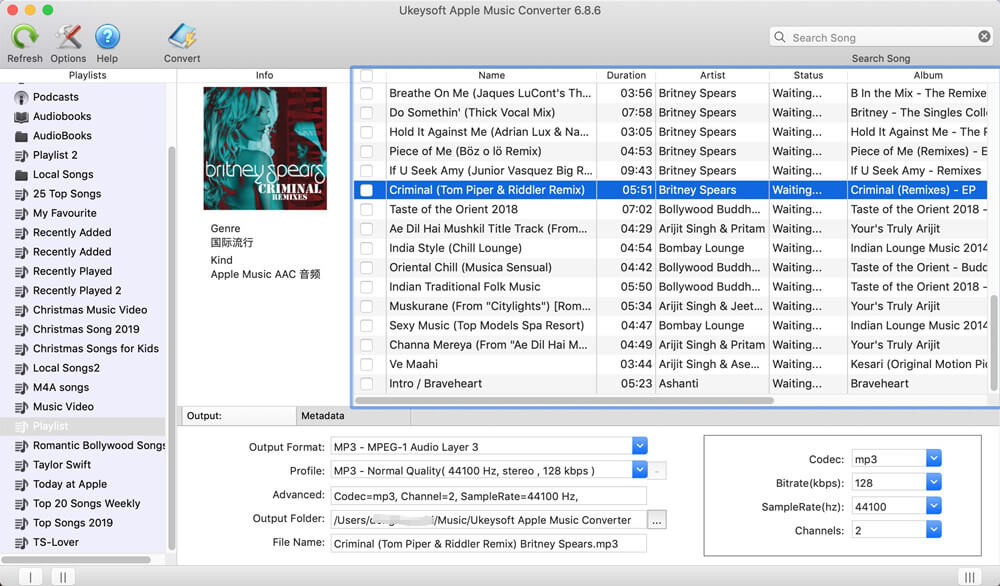Enable the select-all checkbox in the header
This screenshot has width=1000, height=586.
coord(366,75)
